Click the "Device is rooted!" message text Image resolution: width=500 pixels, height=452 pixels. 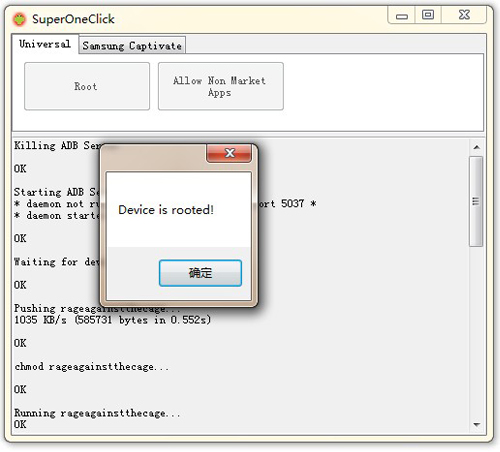point(166,210)
